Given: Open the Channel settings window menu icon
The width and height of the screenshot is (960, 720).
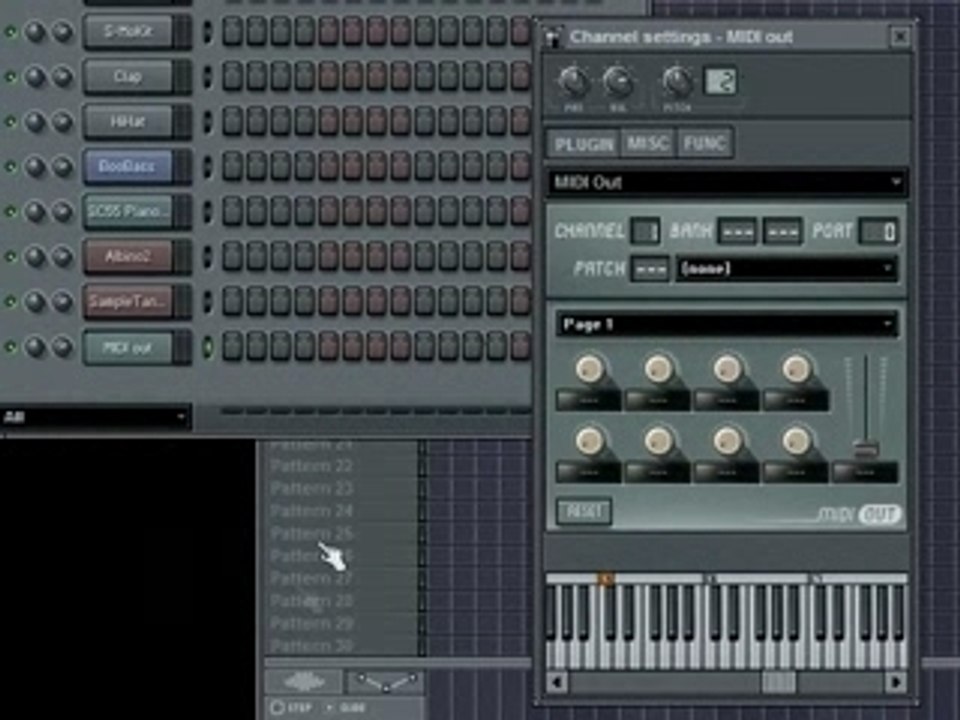Looking at the screenshot, I should point(553,37).
